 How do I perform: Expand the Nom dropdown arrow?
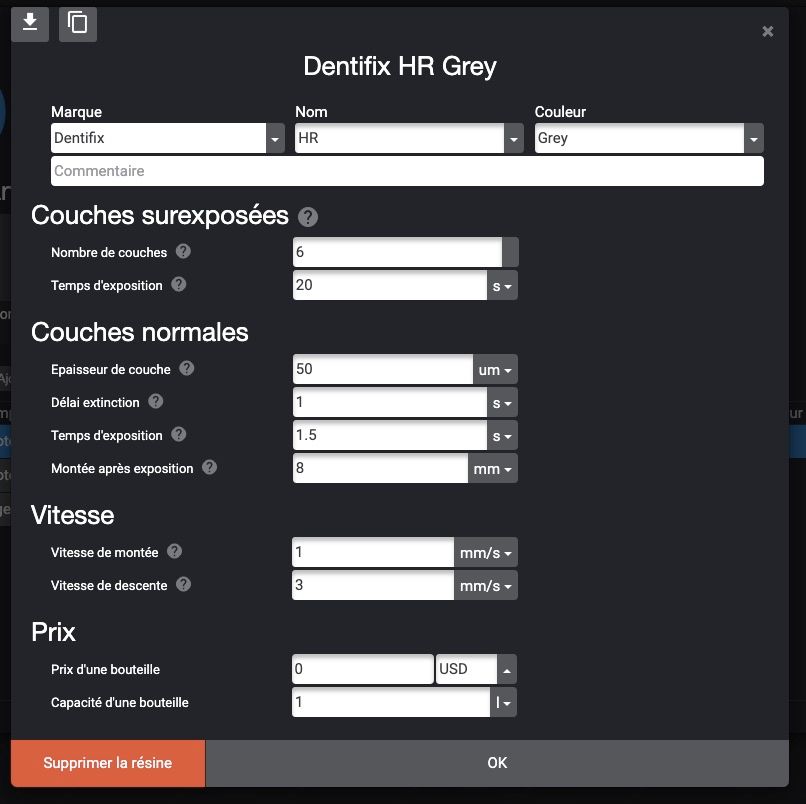(x=514, y=138)
